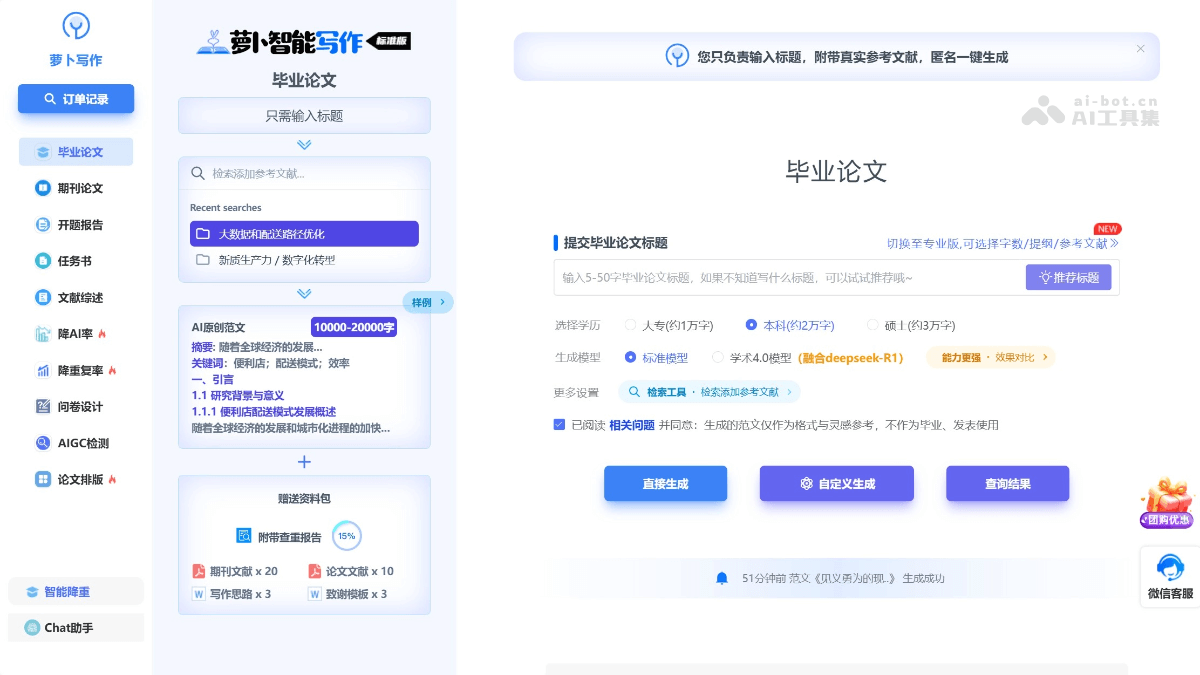
Task: Click the 直接生成 button
Action: coord(665,483)
